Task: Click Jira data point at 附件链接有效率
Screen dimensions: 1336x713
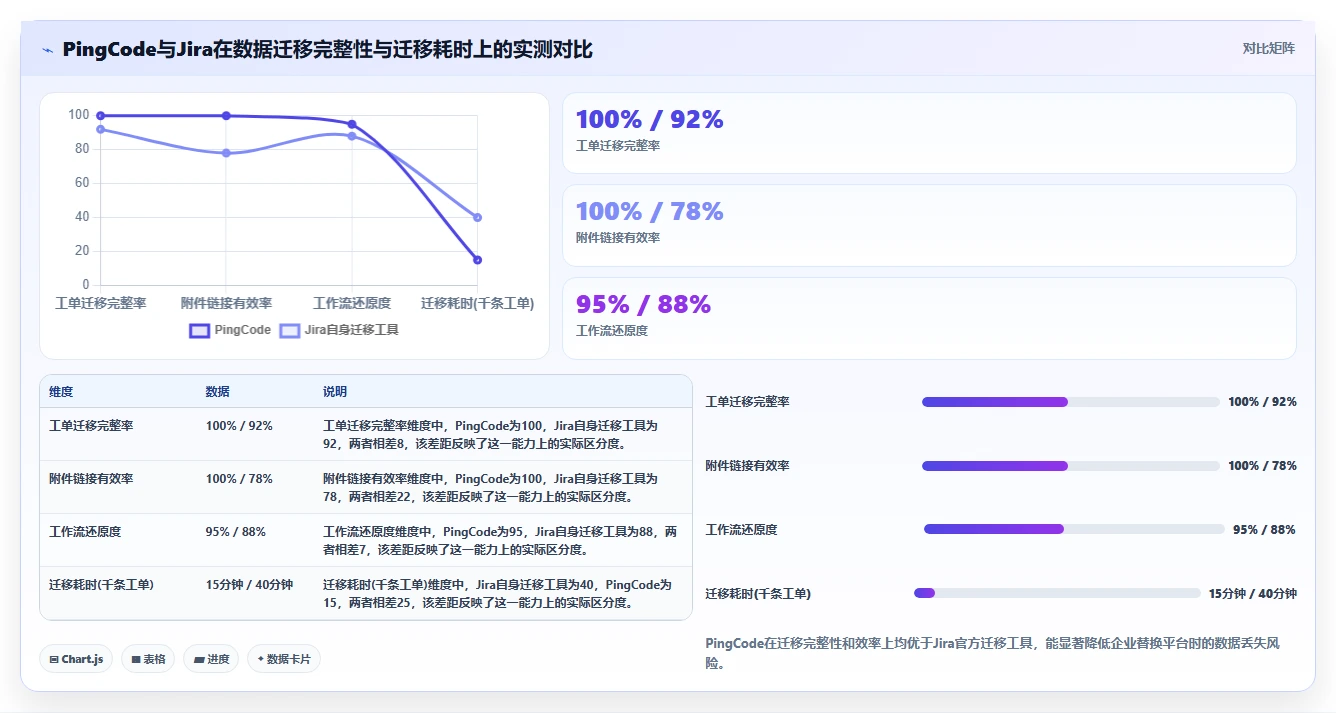Action: click(226, 153)
